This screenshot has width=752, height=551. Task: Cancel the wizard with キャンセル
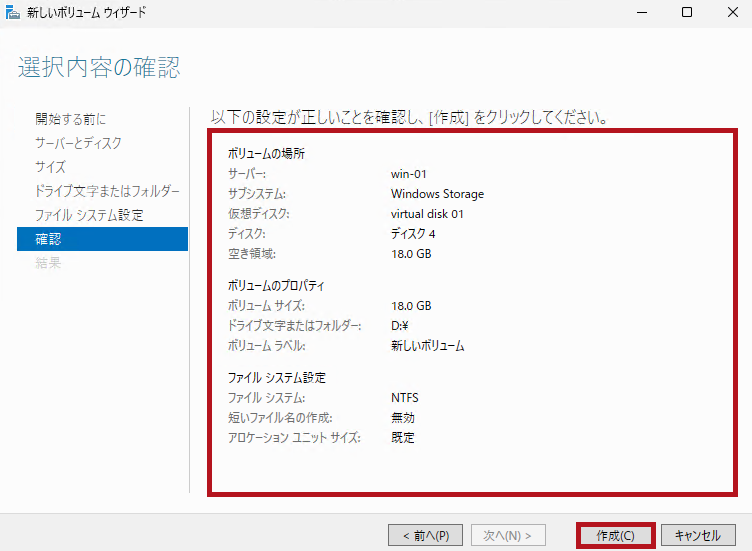(x=698, y=535)
